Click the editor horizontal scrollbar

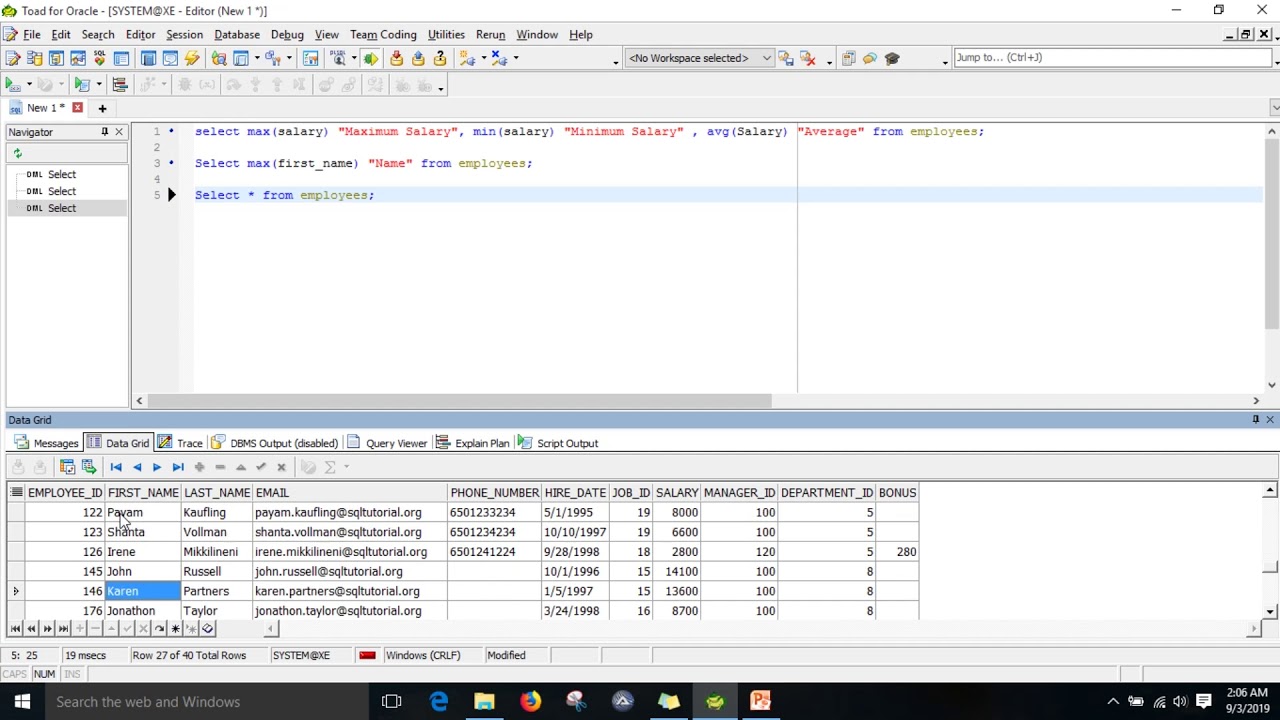(460, 401)
